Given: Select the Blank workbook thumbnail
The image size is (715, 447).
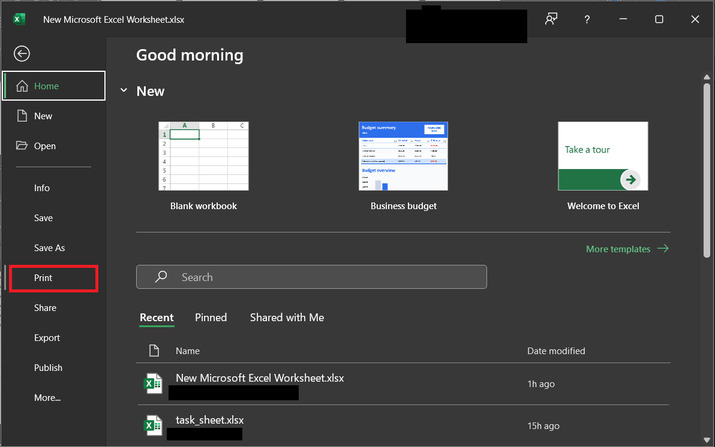Looking at the screenshot, I should 203,157.
